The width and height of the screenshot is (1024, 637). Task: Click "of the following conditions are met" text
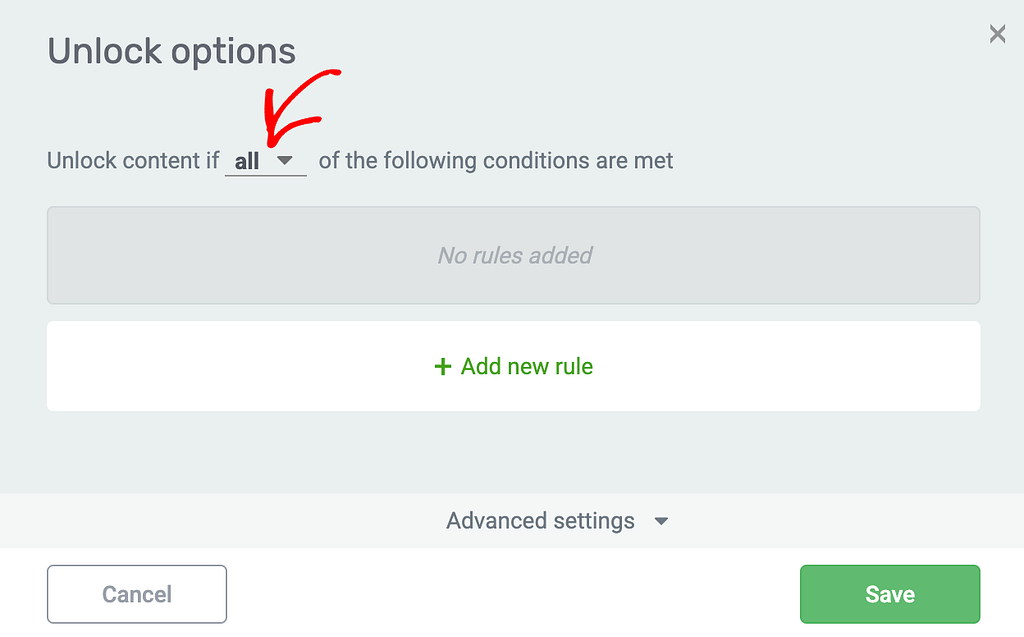(x=496, y=160)
